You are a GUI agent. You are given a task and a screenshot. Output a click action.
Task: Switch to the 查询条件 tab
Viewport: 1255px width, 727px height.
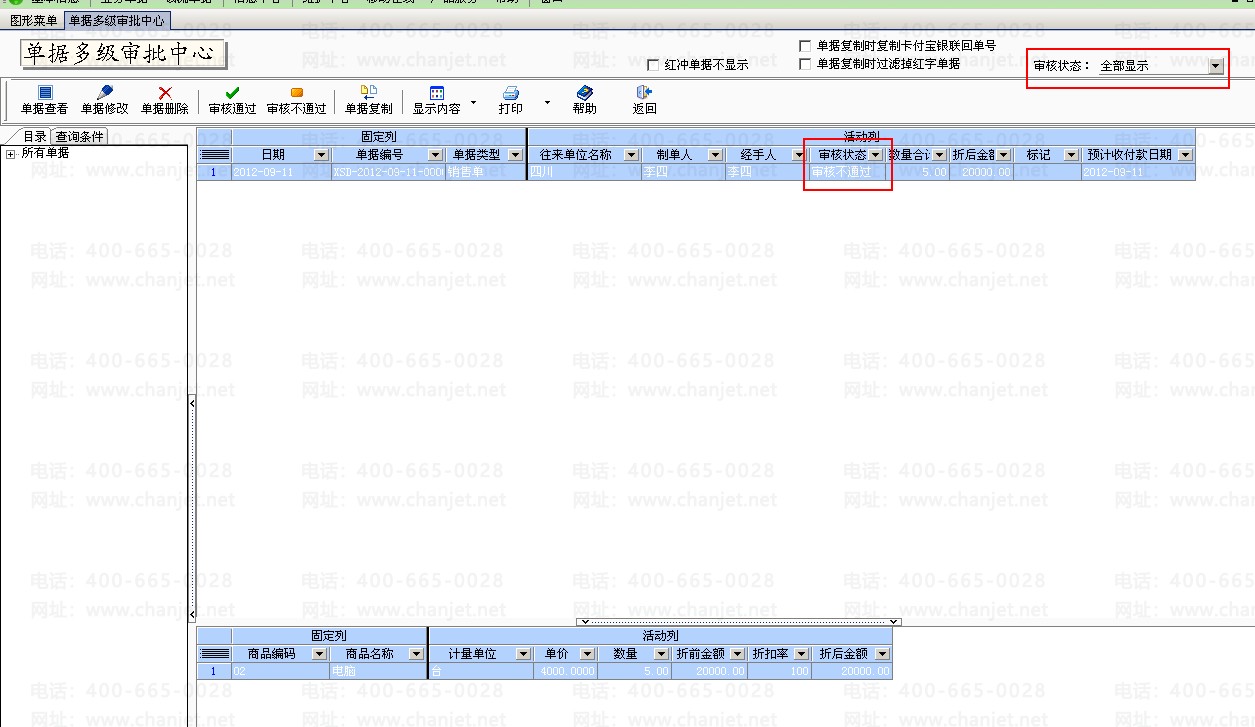79,137
